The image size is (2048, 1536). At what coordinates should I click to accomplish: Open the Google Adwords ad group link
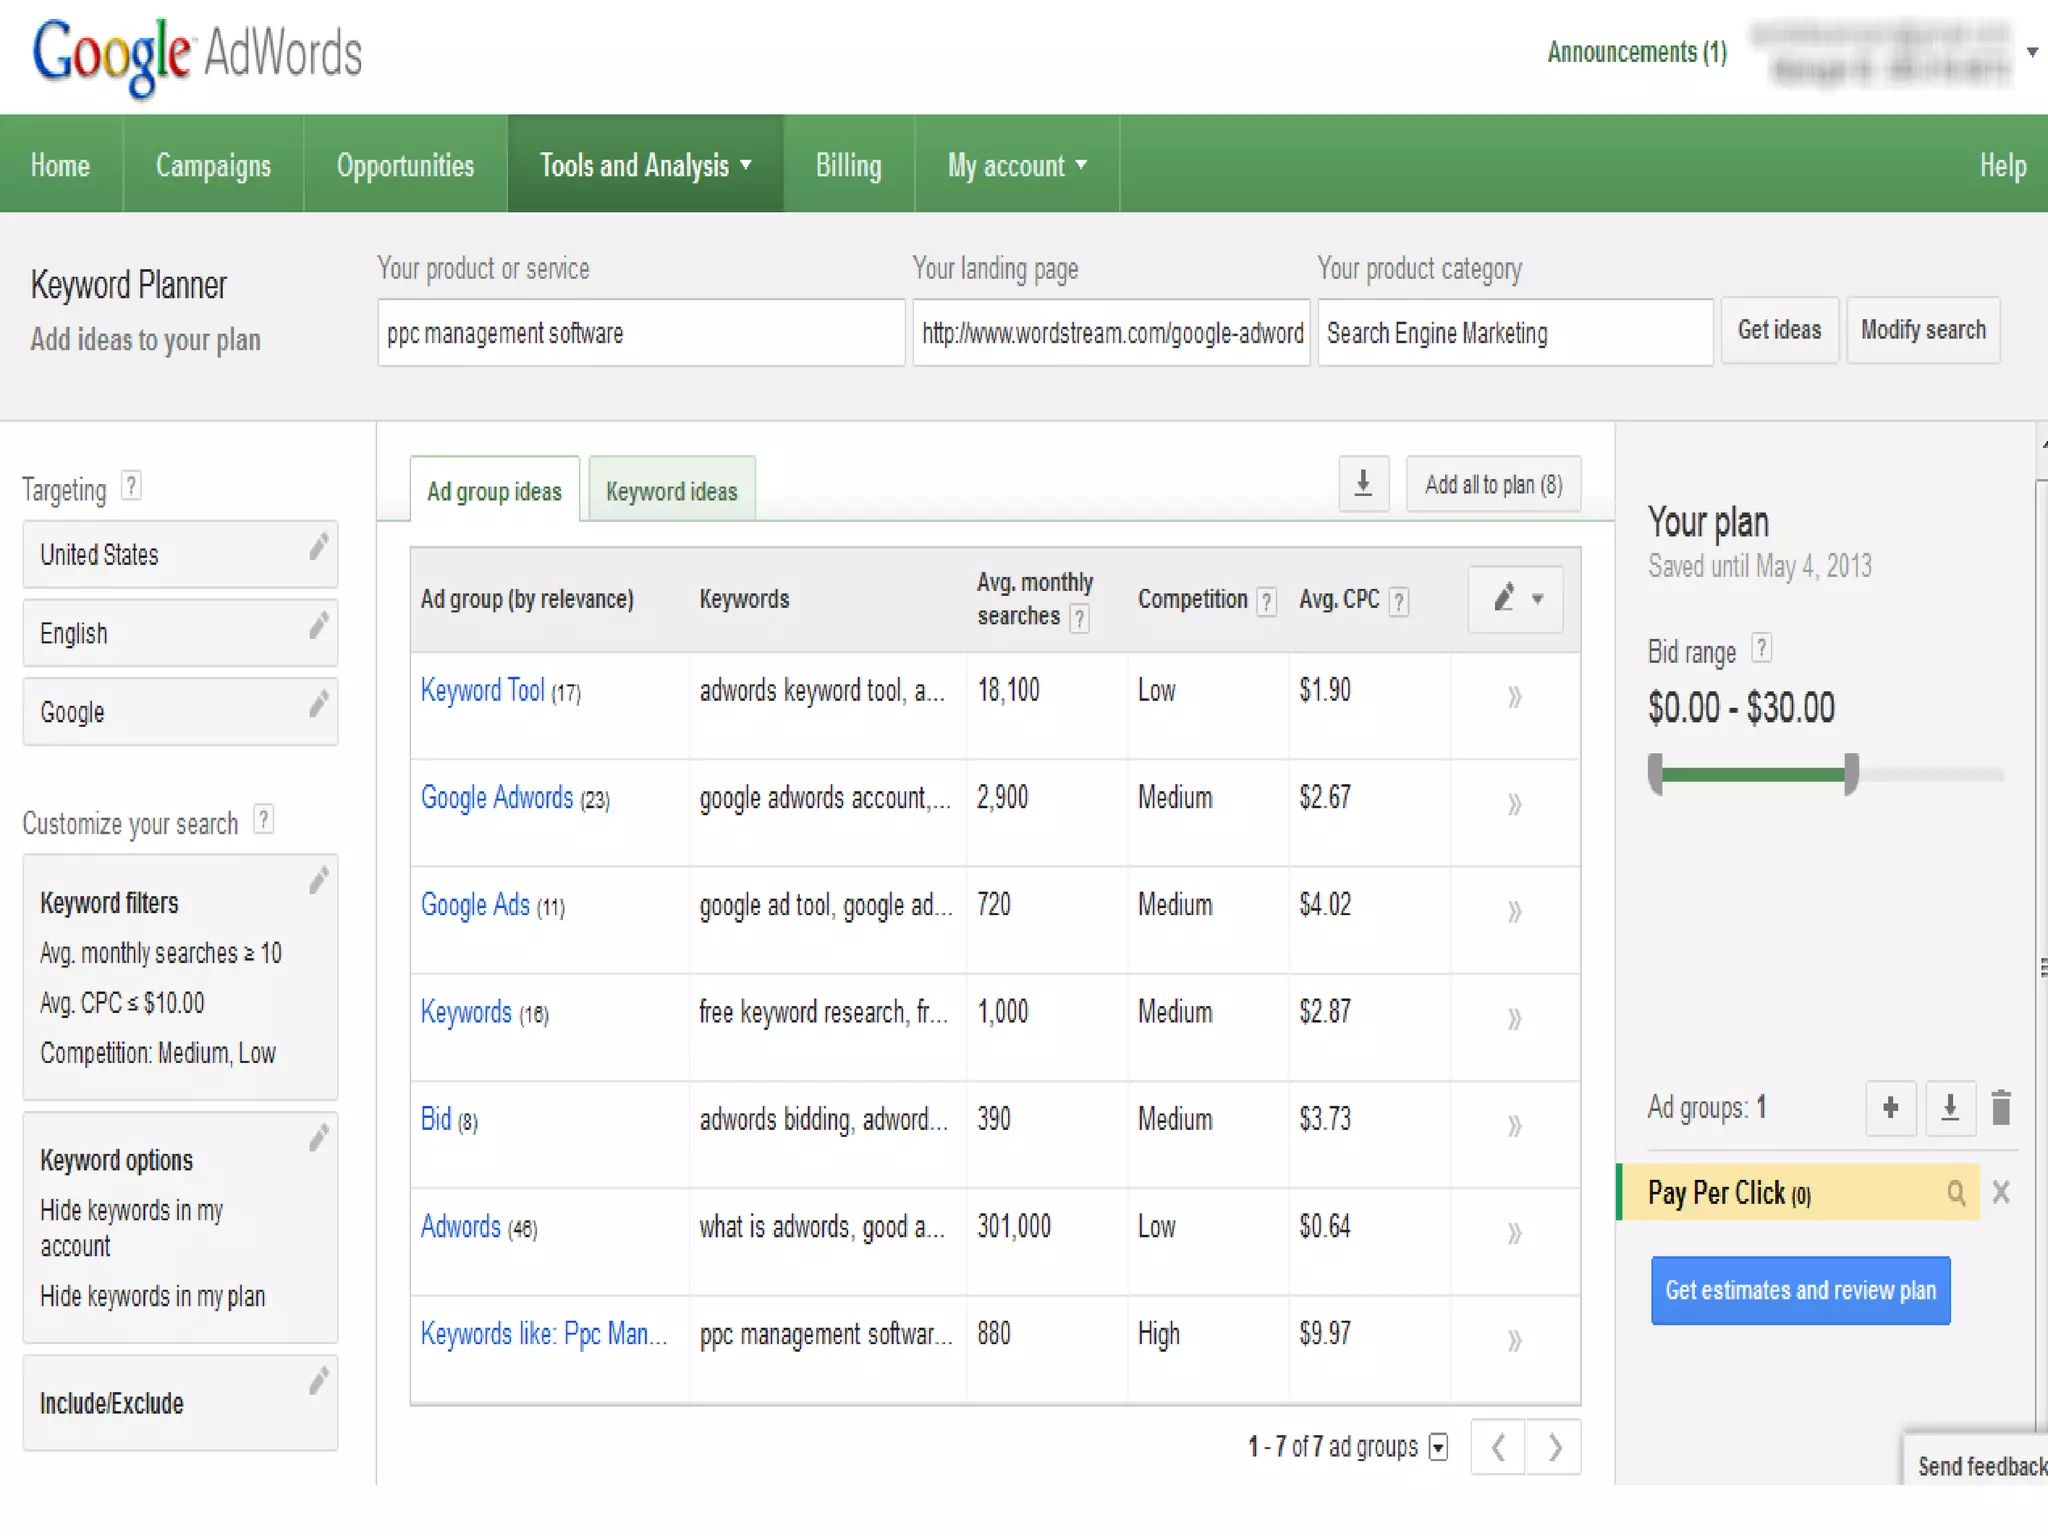point(497,798)
